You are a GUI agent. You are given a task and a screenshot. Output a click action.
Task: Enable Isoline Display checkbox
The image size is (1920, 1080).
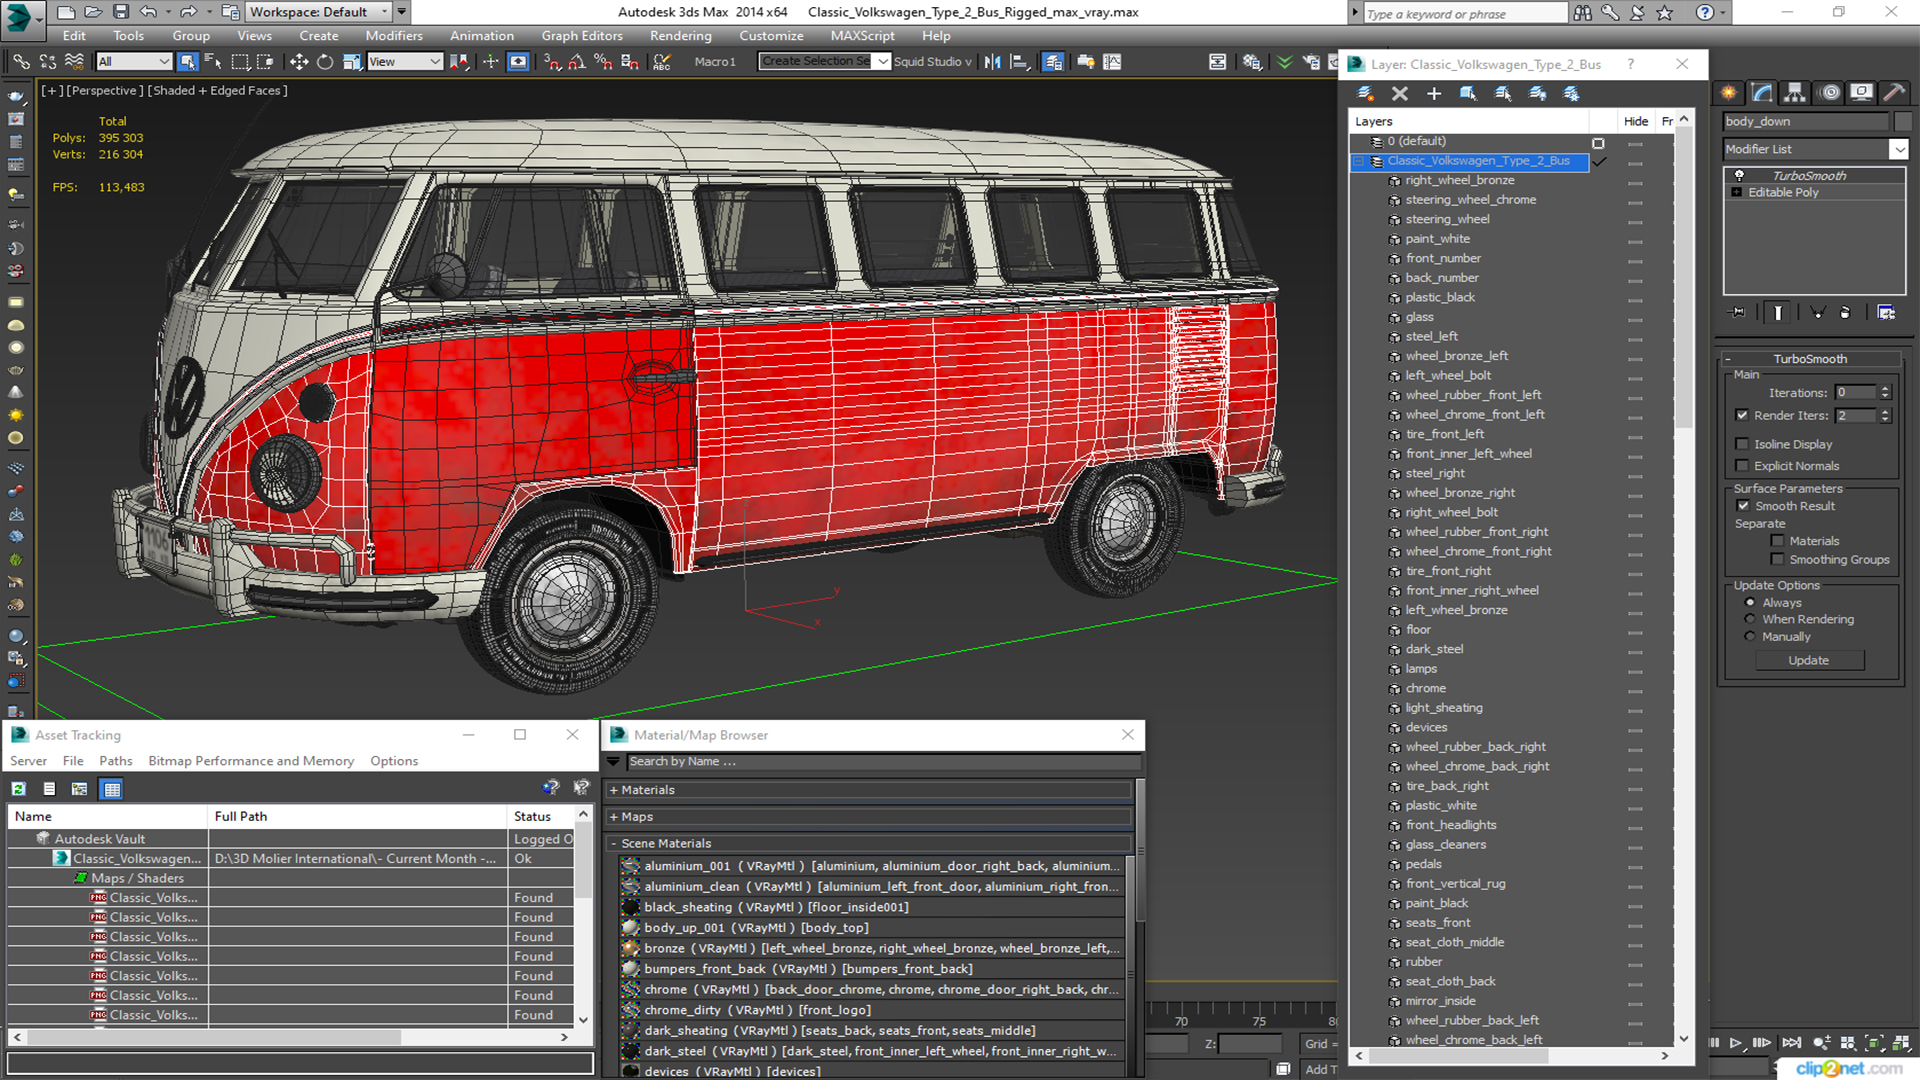[x=1742, y=444]
